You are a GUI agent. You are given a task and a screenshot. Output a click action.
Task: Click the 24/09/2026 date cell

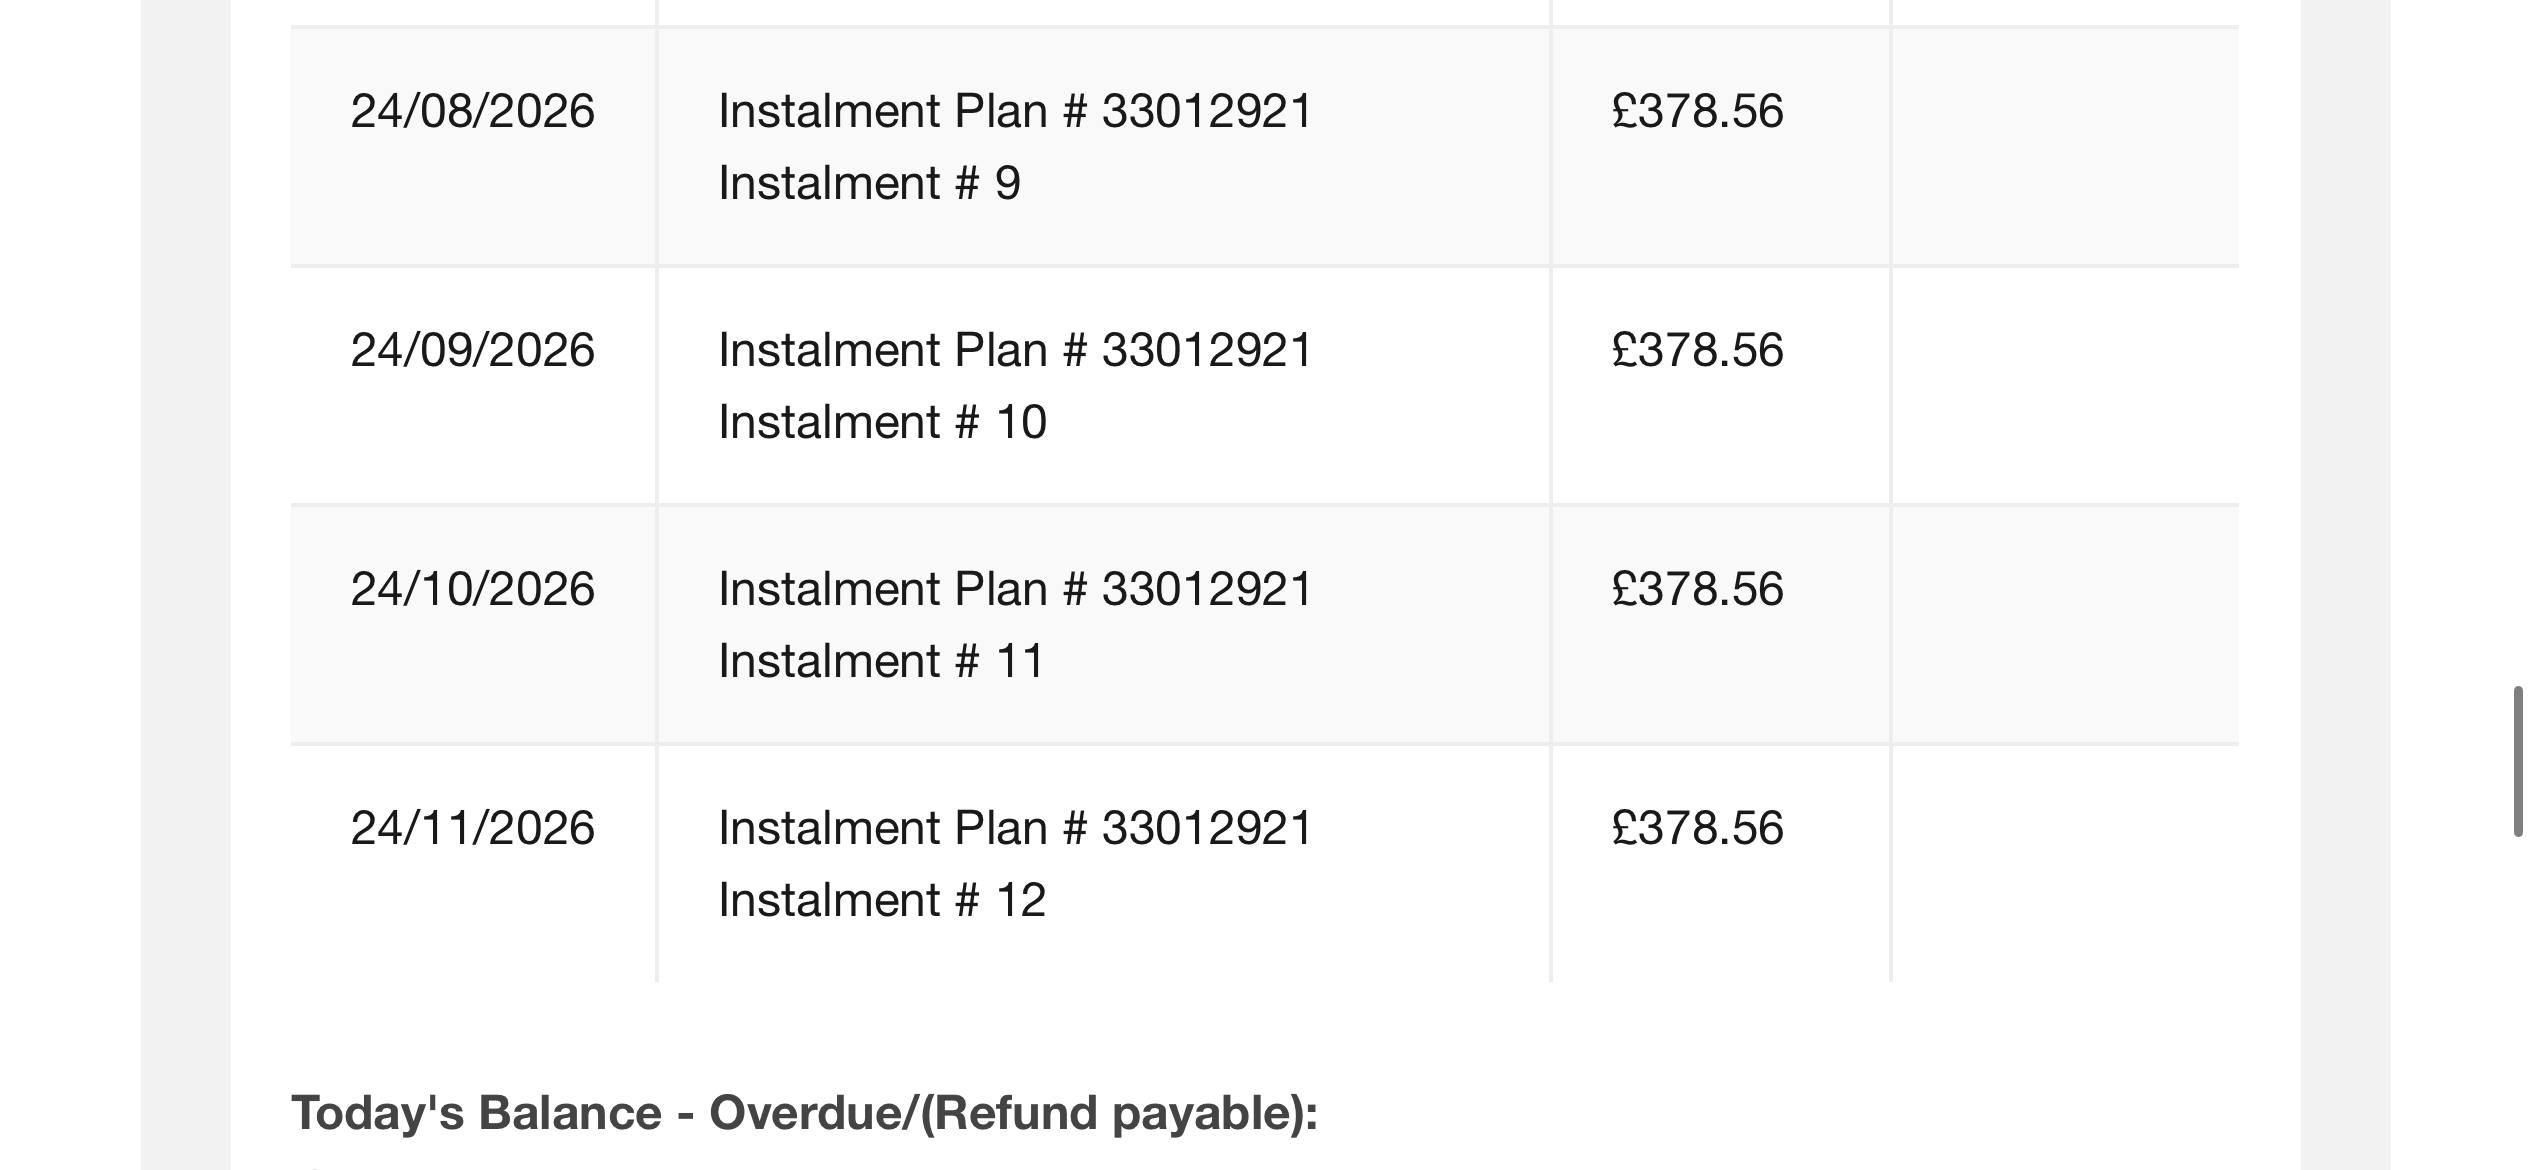(x=472, y=349)
